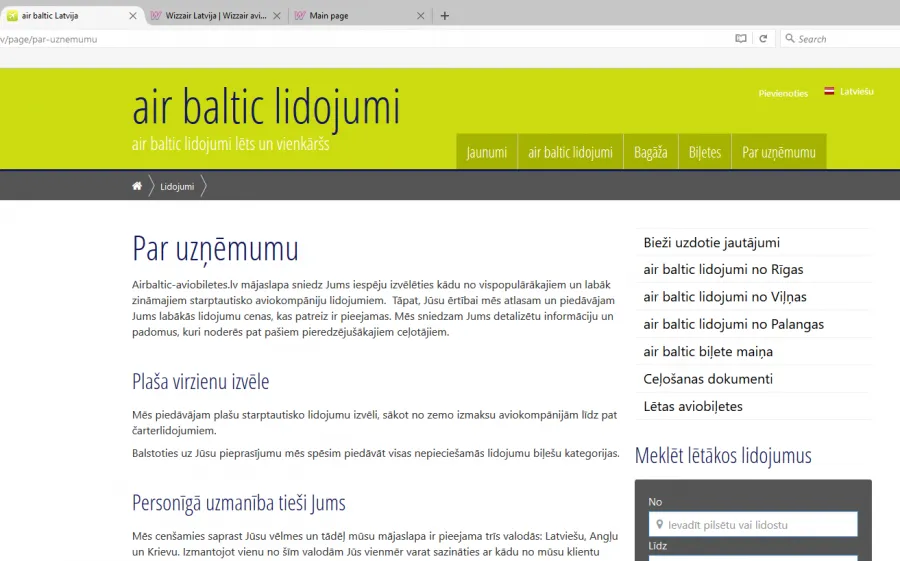This screenshot has height=561, width=900.
Task: Click the 'air baltic lidojumi lēts un vienkāršs' tagline
Action: click(231, 144)
